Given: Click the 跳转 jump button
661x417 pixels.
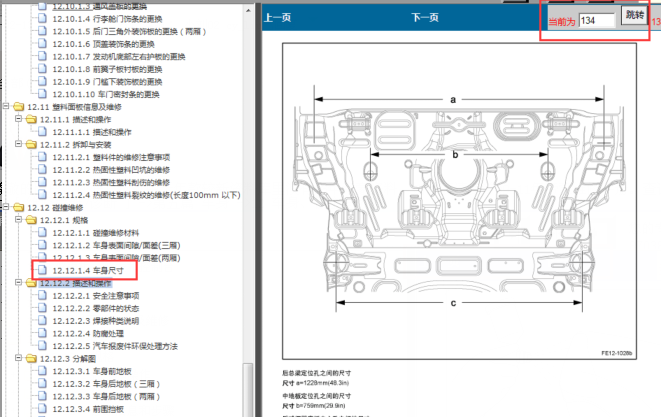Looking at the screenshot, I should [x=634, y=15].
